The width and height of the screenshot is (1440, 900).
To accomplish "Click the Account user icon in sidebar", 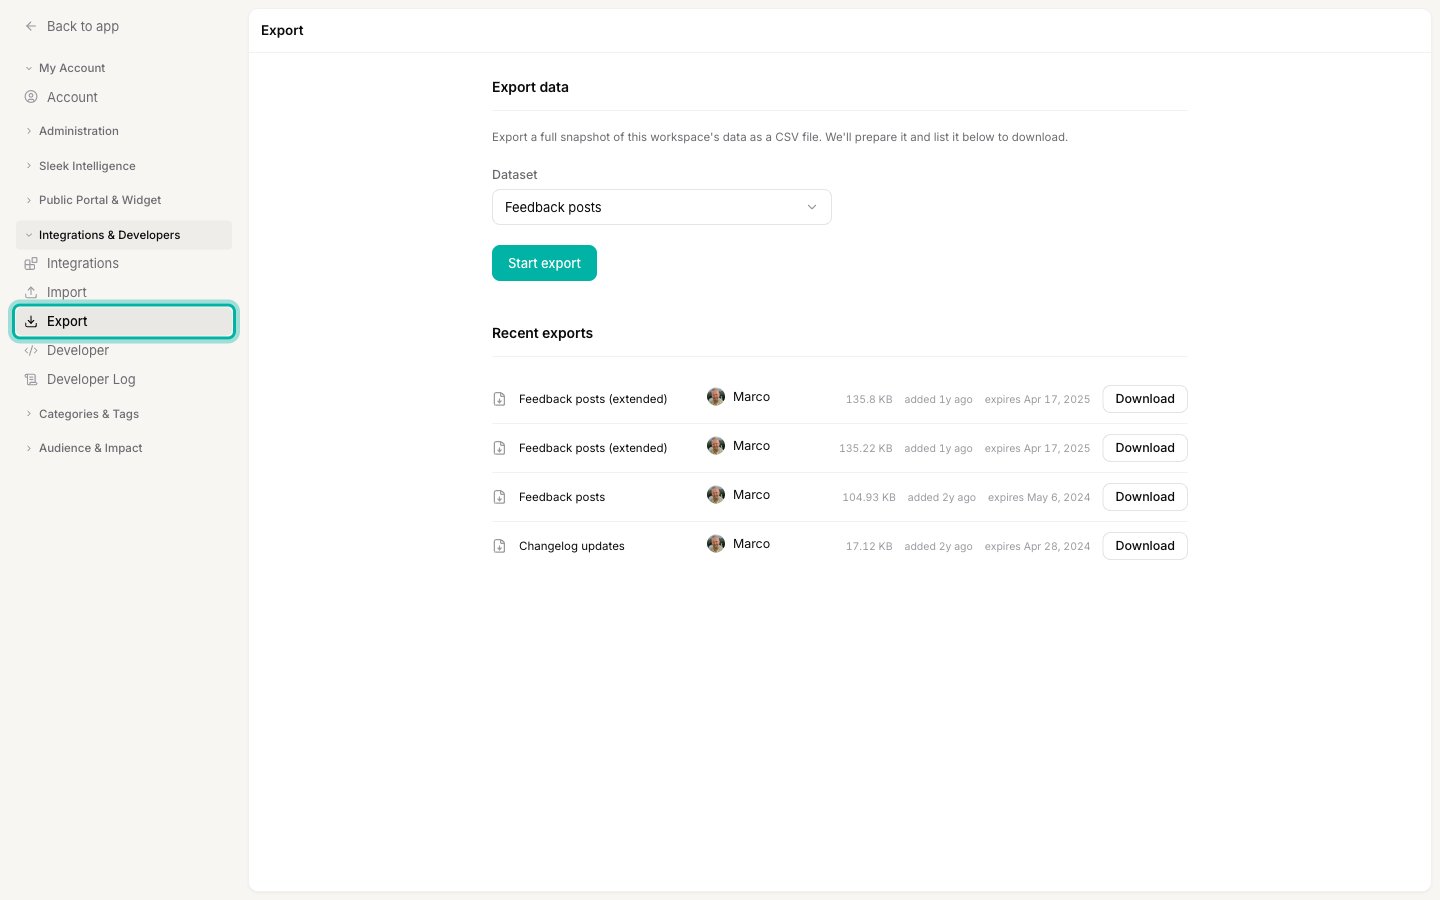I will pyautogui.click(x=31, y=97).
